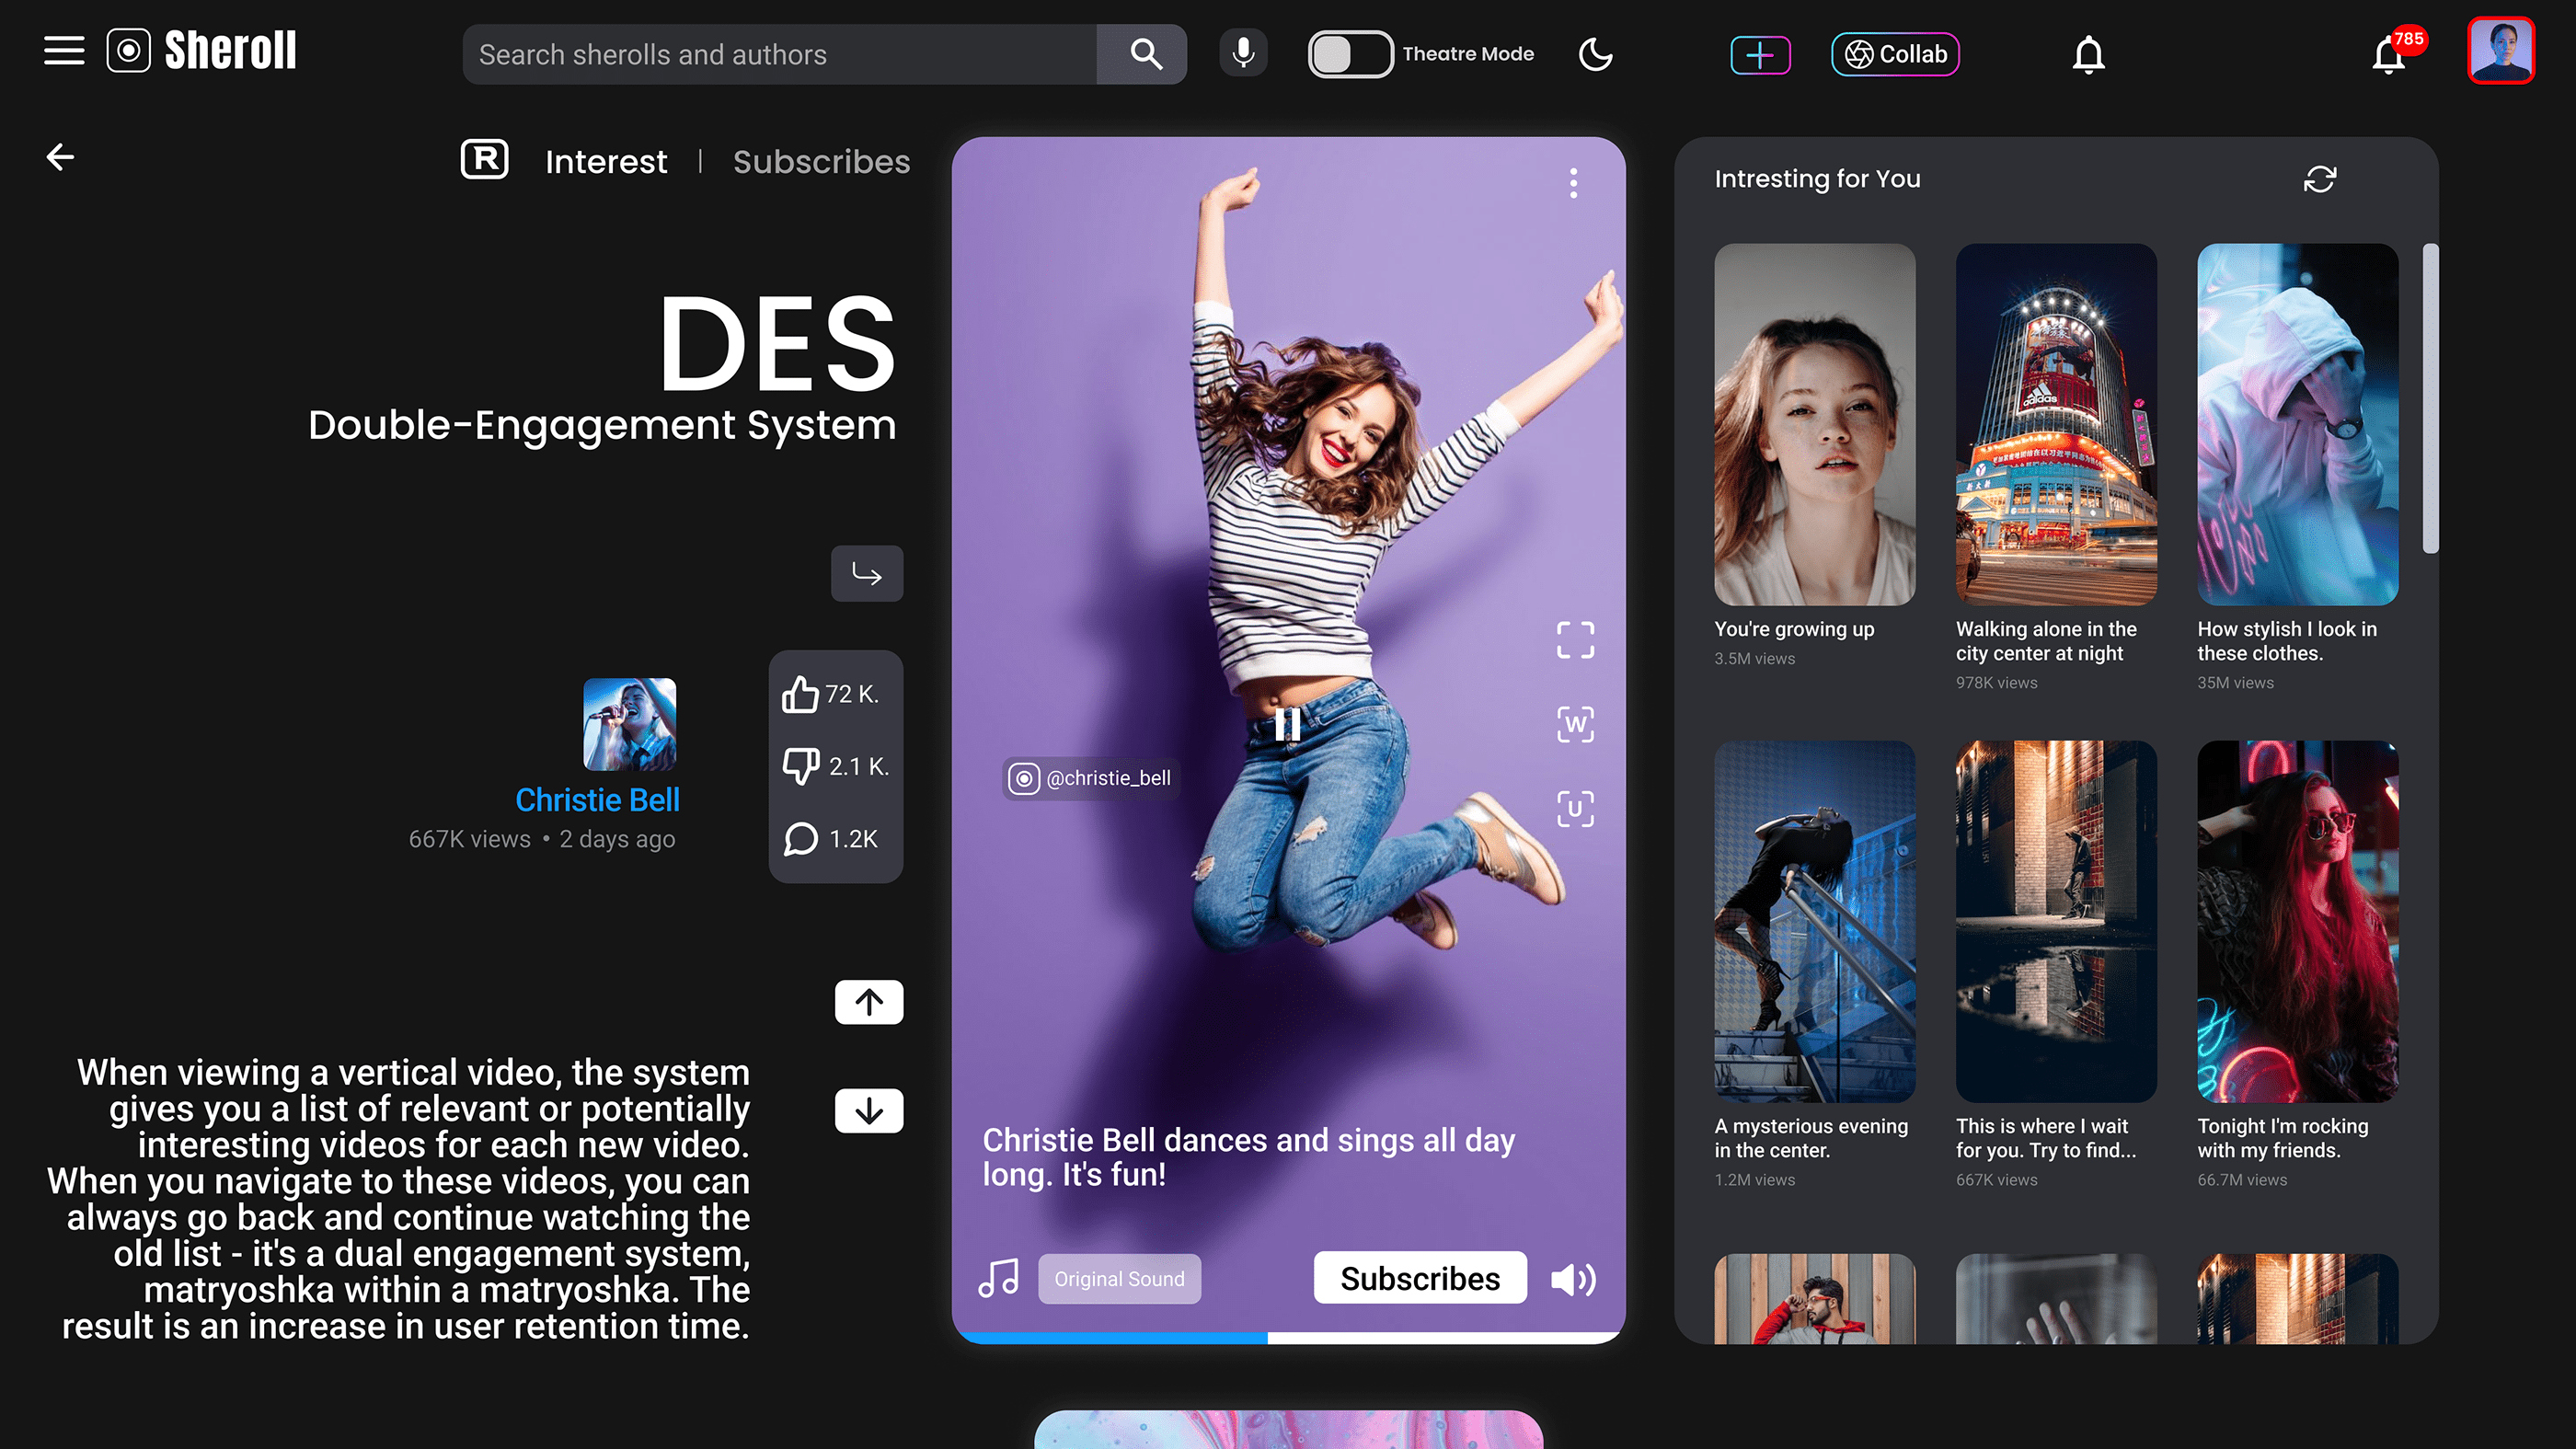Open the user profile avatar menu
This screenshot has width=2576, height=1449.
tap(2500, 50)
